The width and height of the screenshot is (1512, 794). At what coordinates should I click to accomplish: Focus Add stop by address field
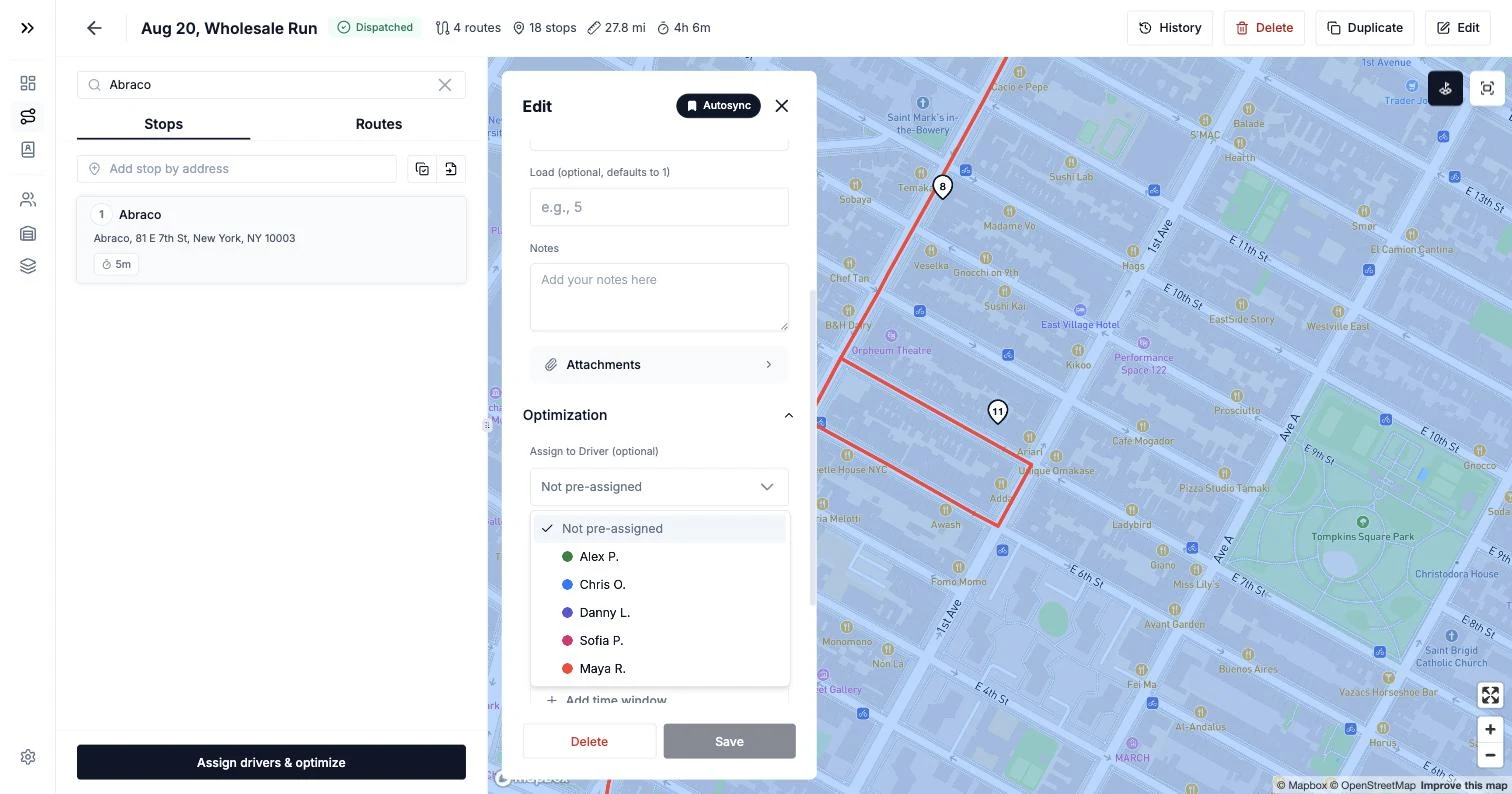[x=237, y=169]
